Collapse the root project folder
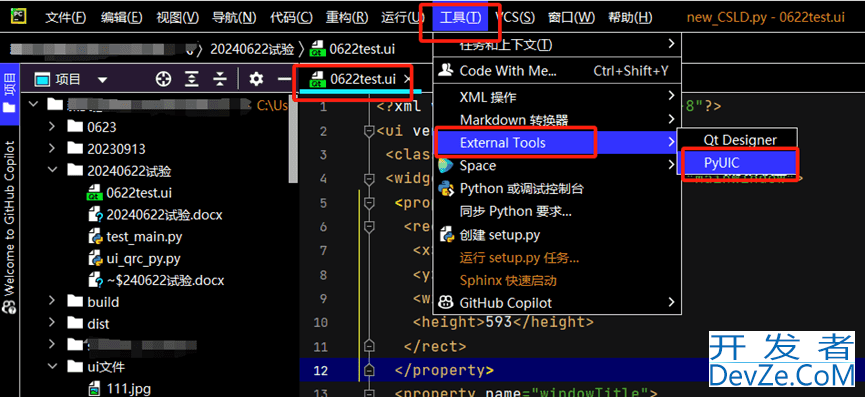865x397 pixels. tap(33, 104)
